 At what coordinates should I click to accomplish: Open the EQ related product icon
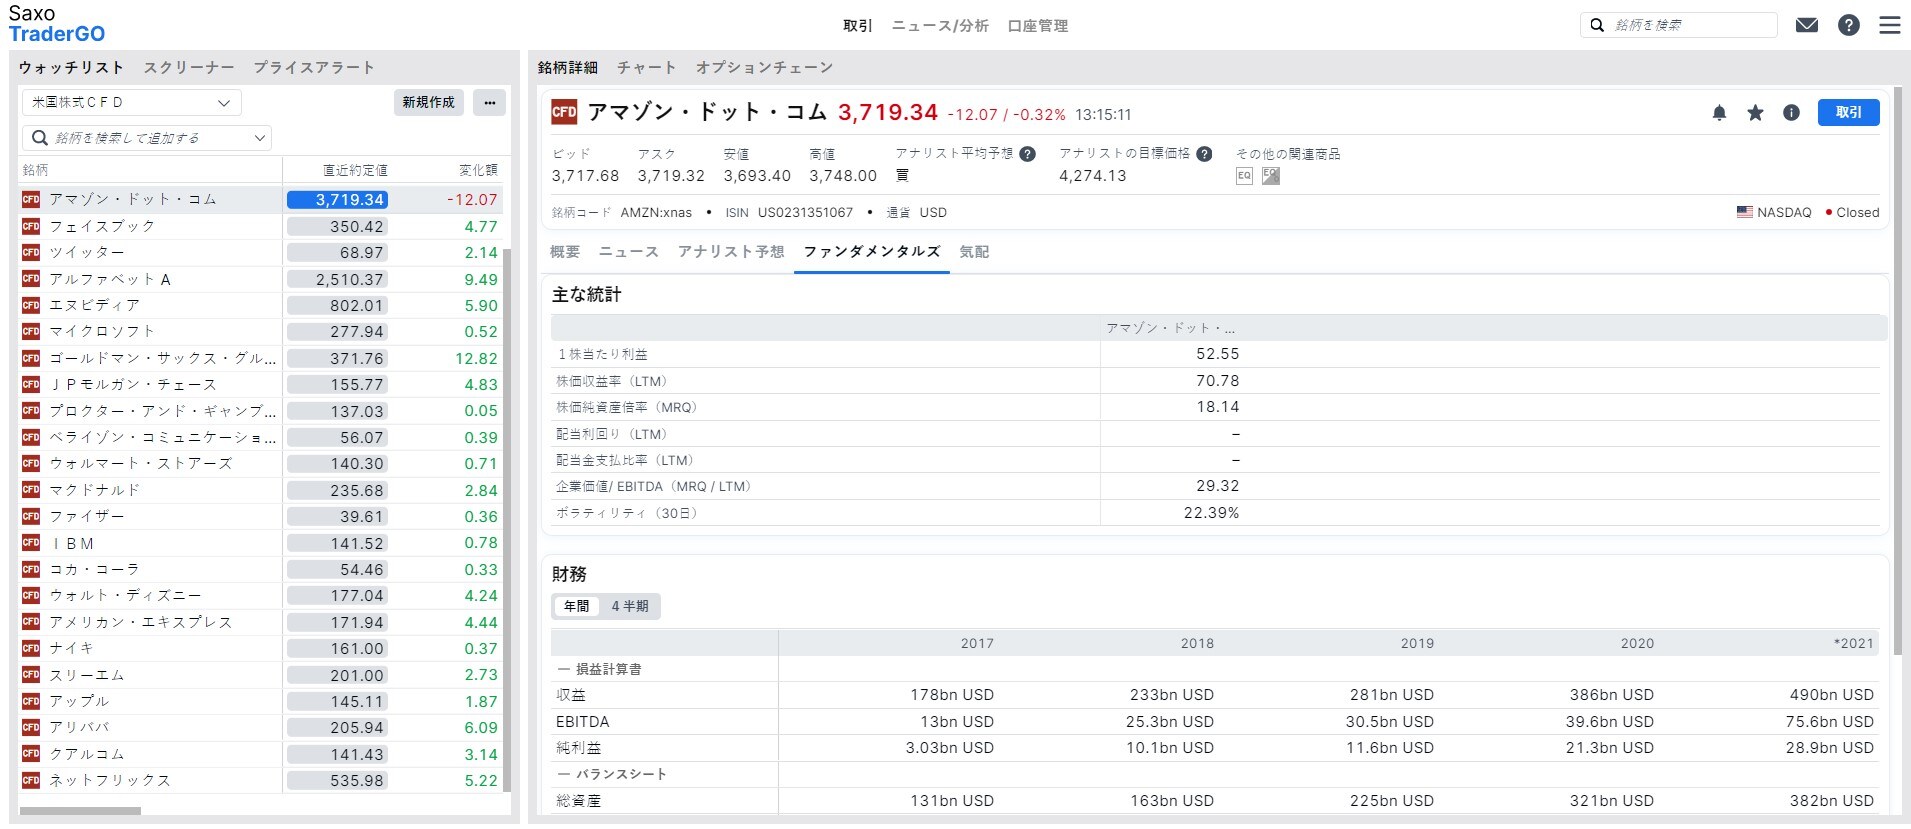click(1244, 176)
